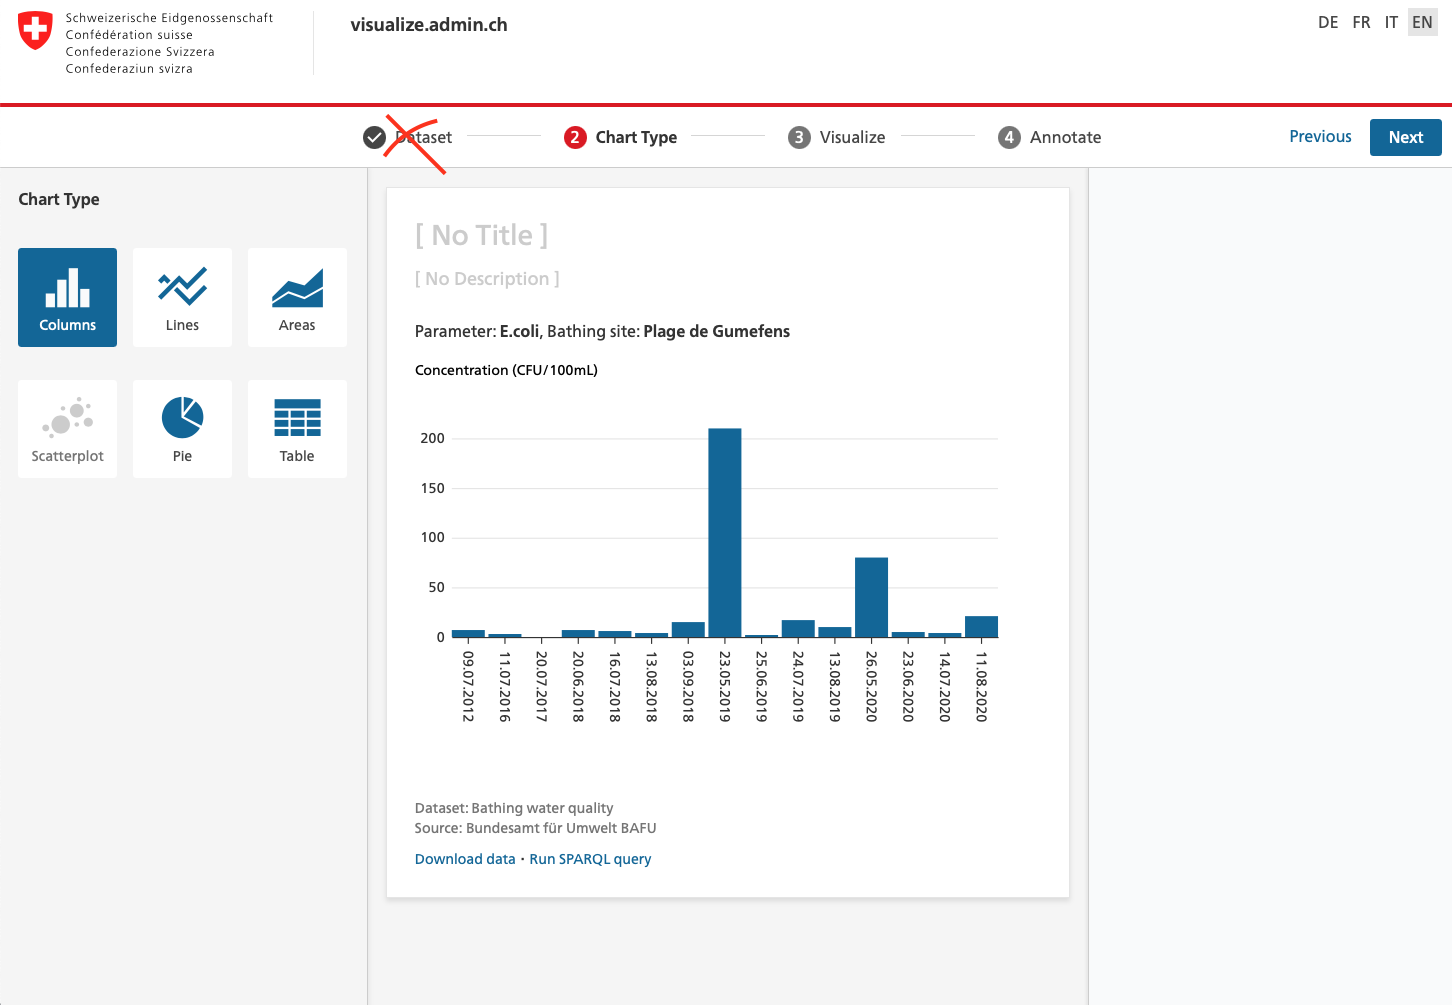Click the Previous link

pos(1320,136)
